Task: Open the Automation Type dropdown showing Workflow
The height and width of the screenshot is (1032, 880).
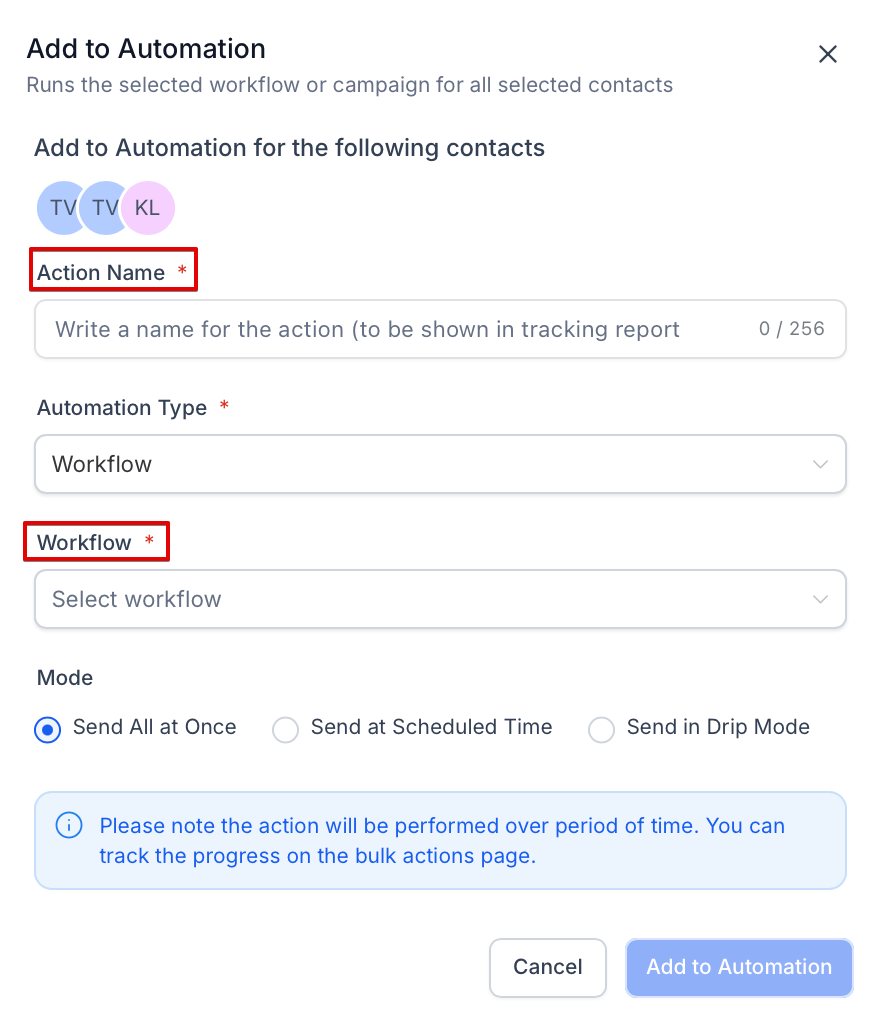Action: click(x=440, y=464)
